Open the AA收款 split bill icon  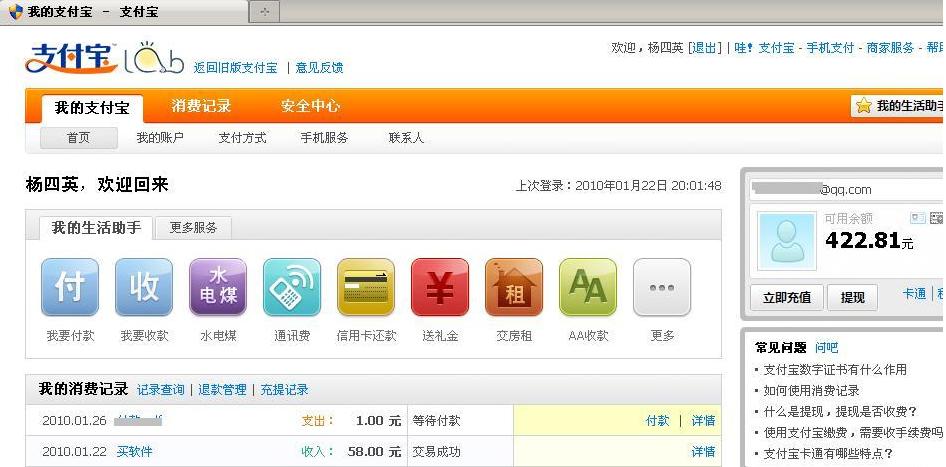(x=588, y=287)
